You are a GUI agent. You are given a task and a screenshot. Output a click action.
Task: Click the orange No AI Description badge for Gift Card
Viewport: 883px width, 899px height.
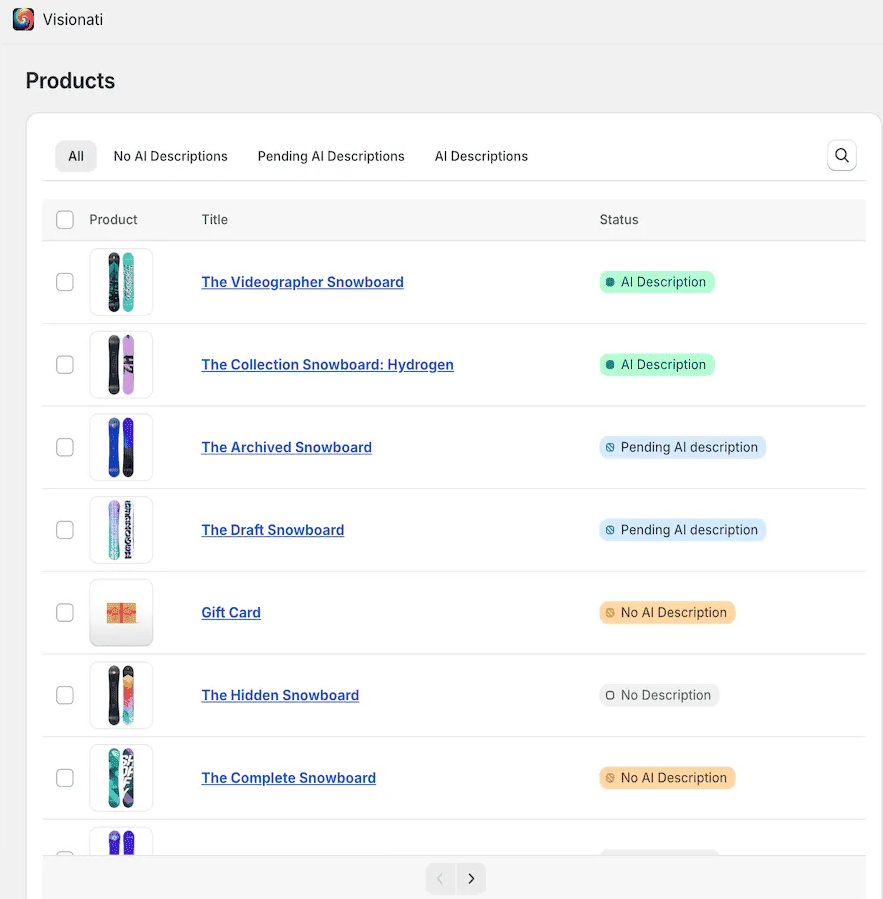click(x=666, y=612)
